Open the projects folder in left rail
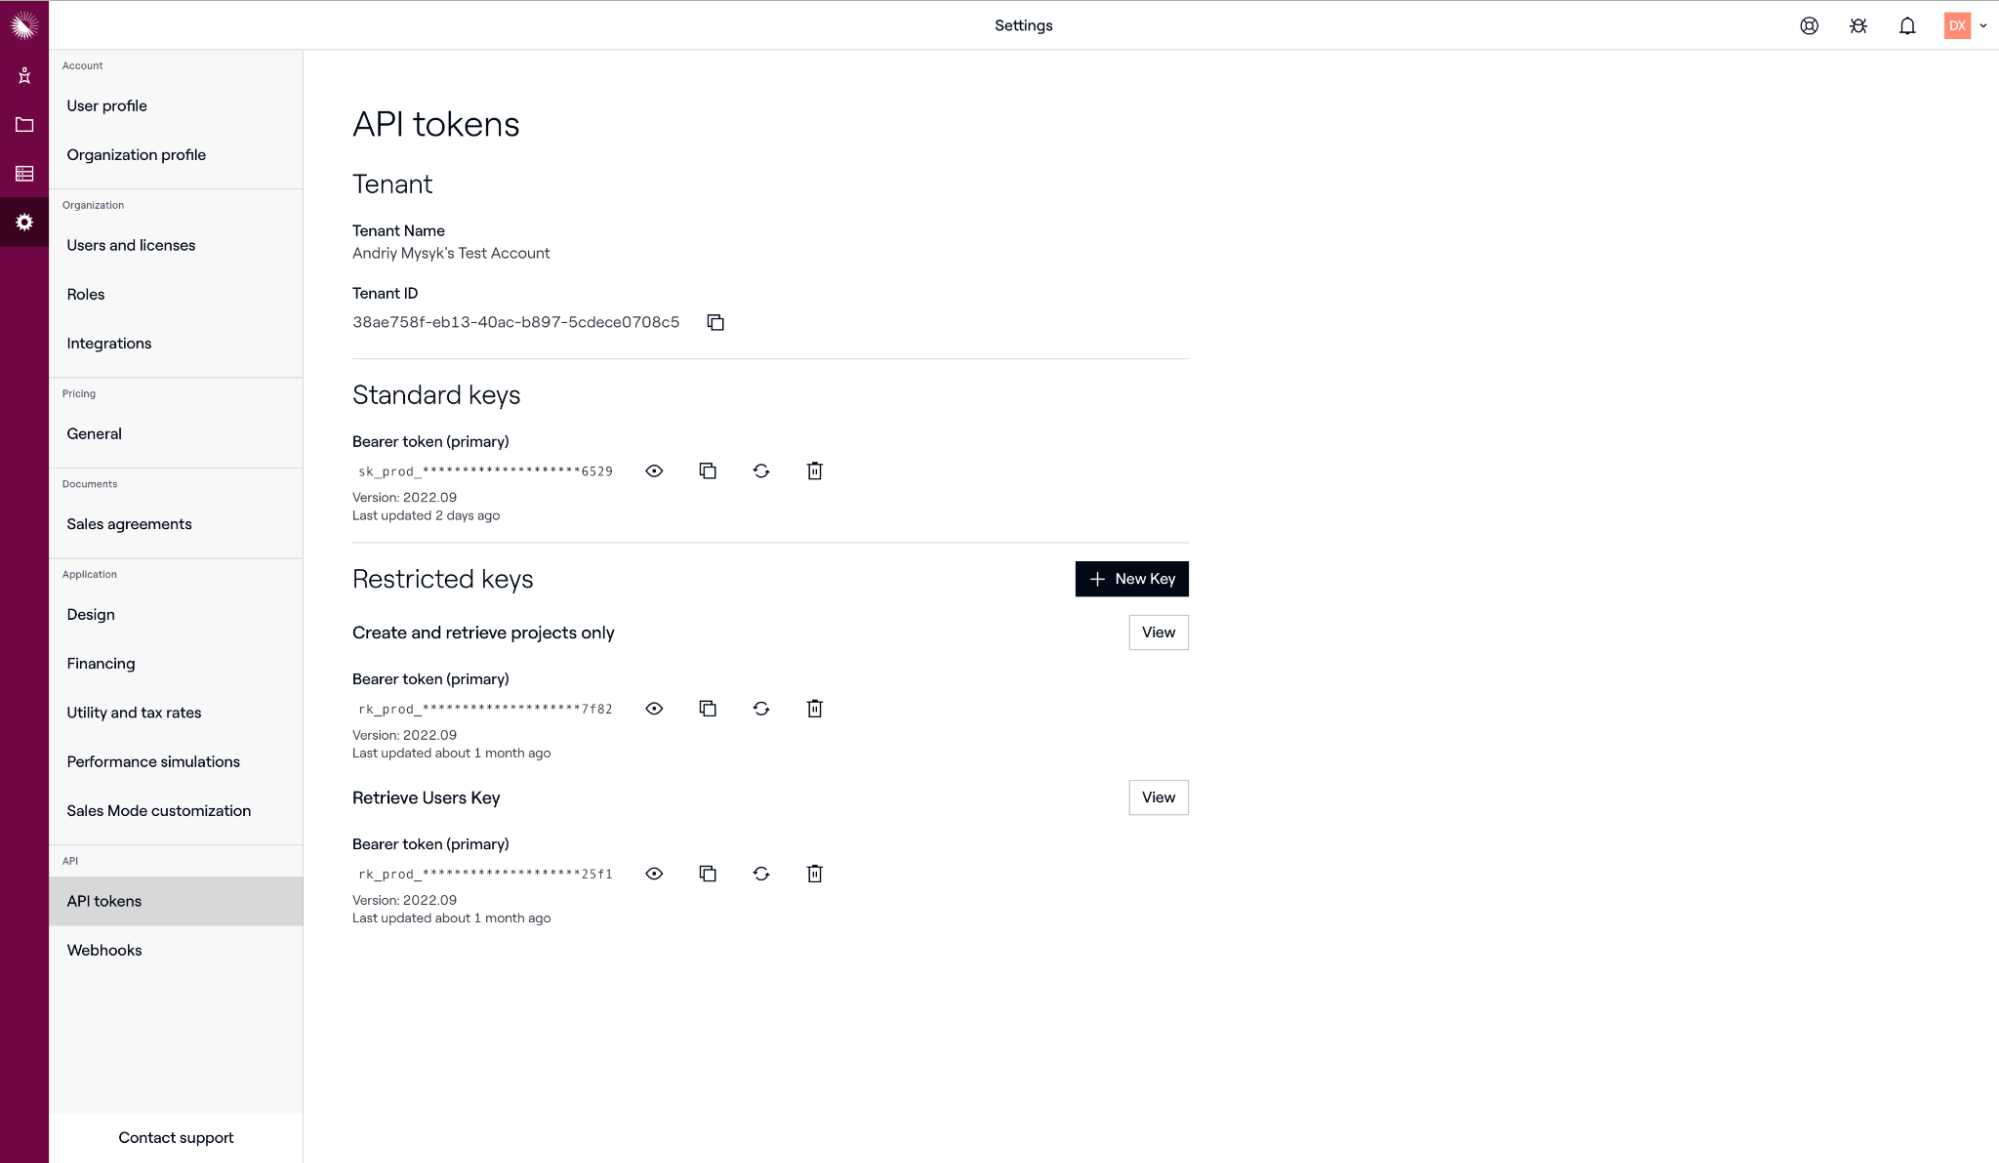 [24, 125]
